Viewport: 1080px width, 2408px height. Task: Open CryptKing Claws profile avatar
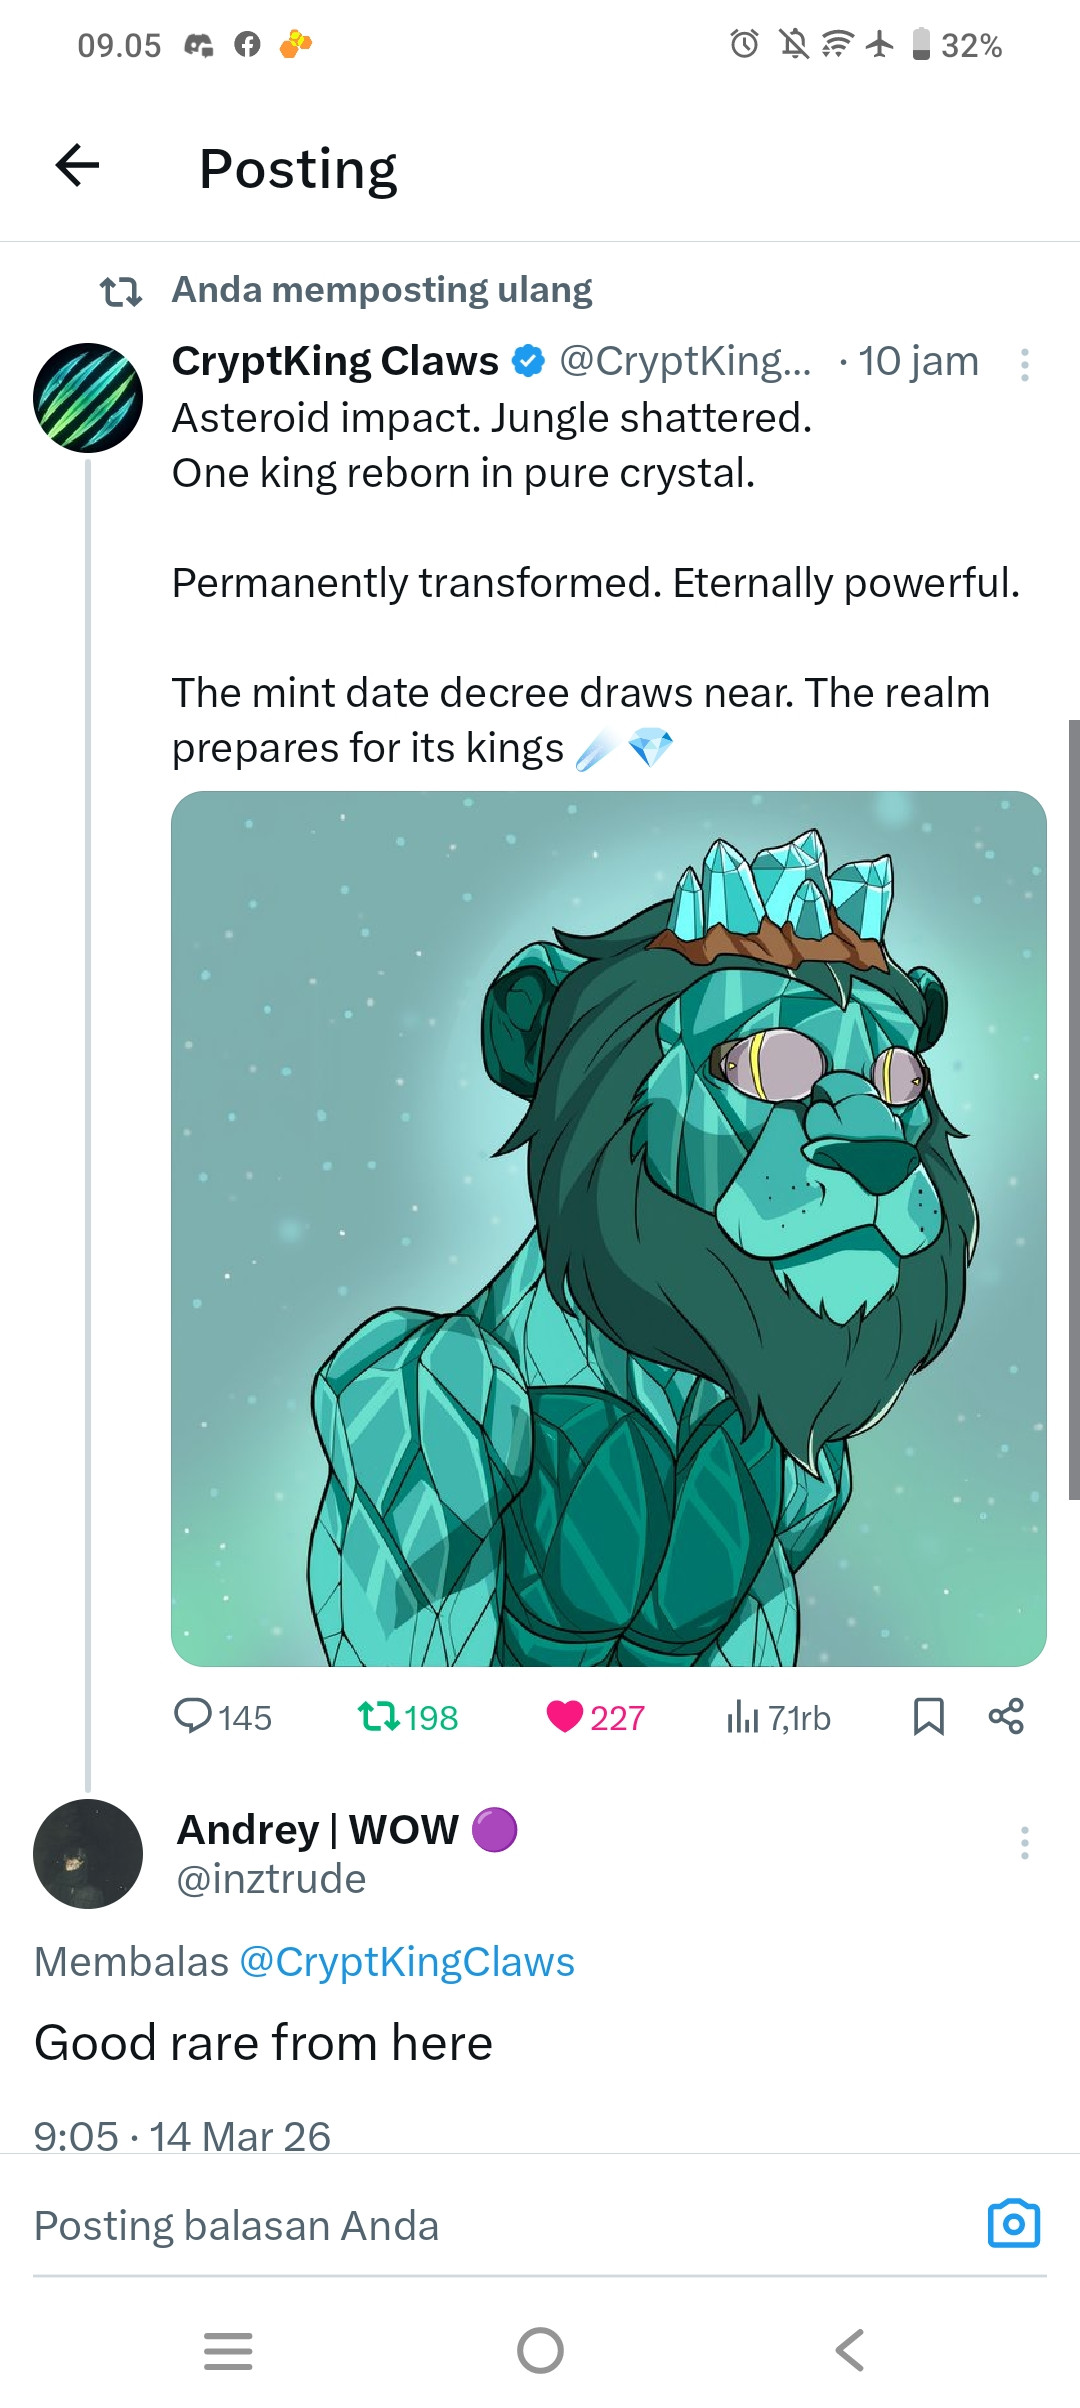[x=88, y=398]
